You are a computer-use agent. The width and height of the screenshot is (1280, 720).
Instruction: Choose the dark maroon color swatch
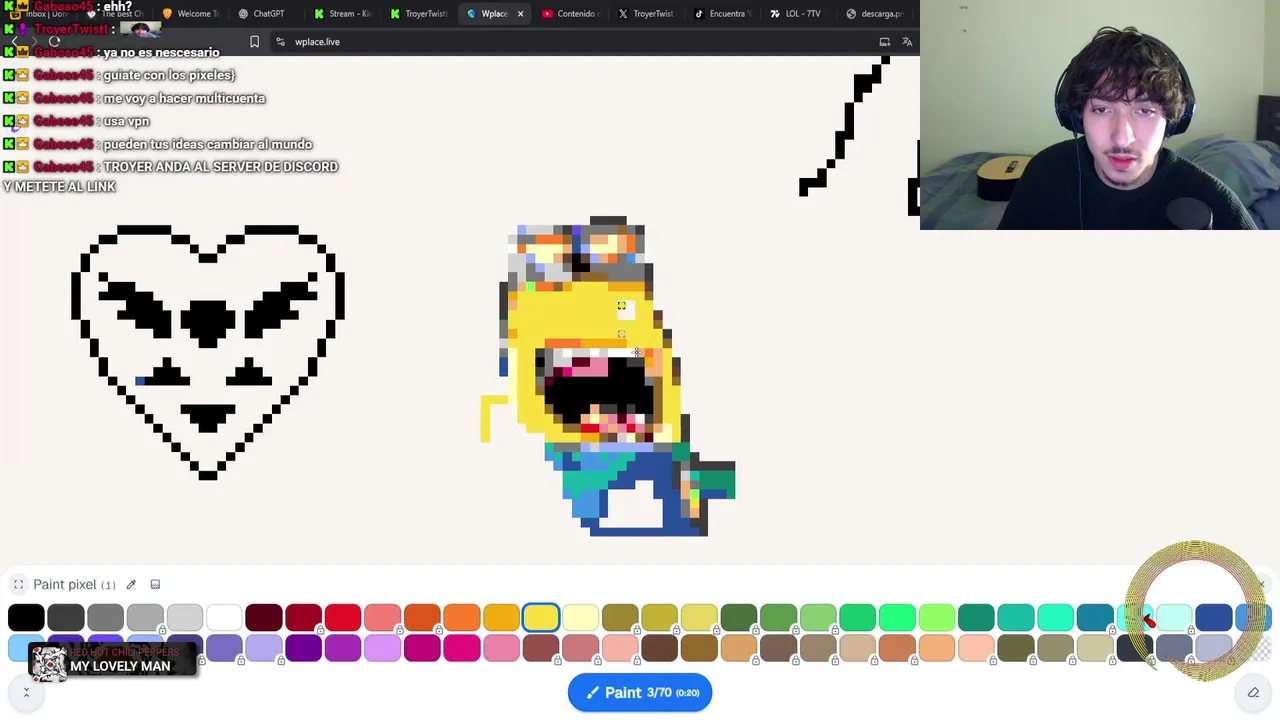click(263, 618)
